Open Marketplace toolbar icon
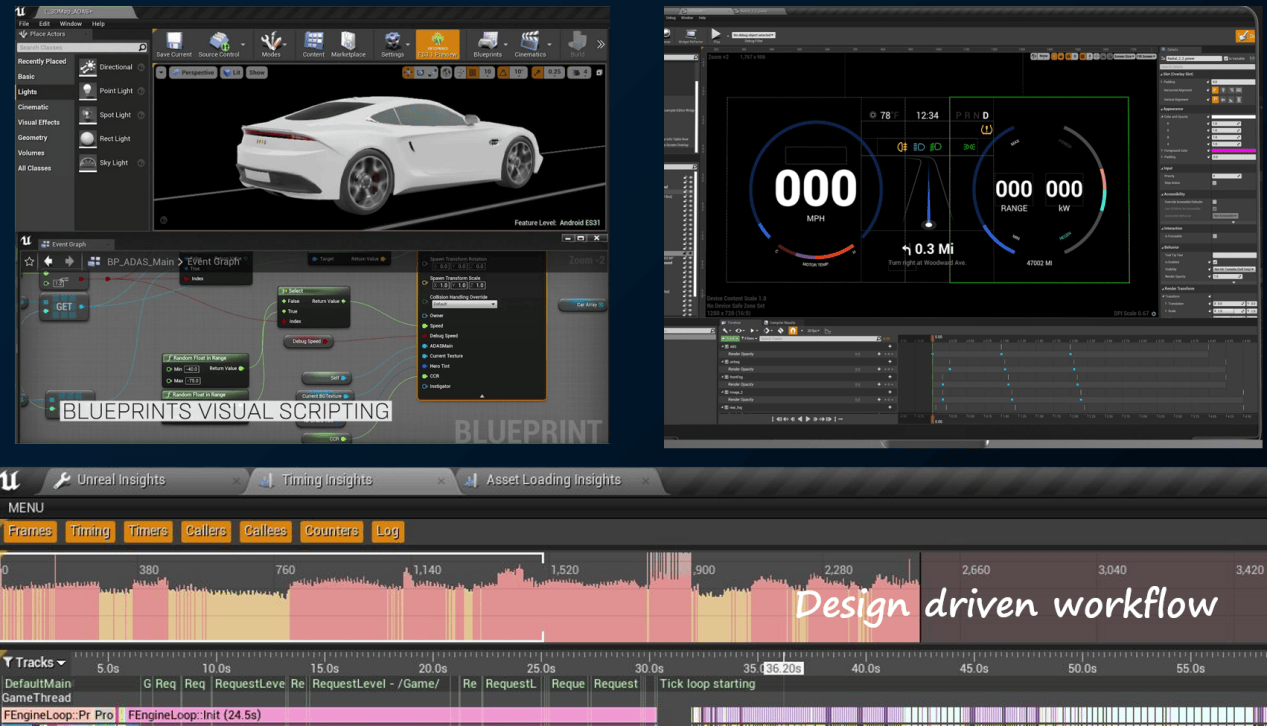The height and width of the screenshot is (726, 1267). coord(348,42)
